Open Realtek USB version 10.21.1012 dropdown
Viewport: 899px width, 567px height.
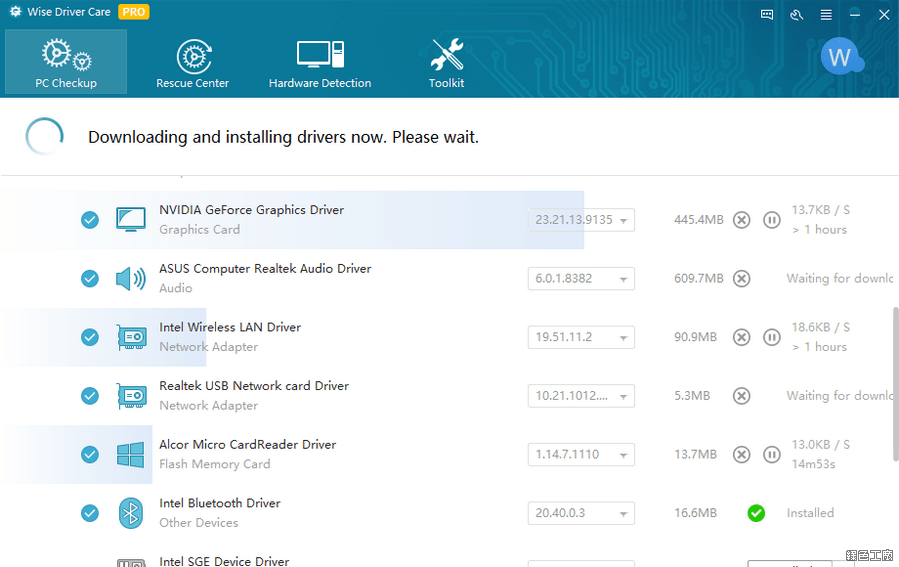[581, 396]
